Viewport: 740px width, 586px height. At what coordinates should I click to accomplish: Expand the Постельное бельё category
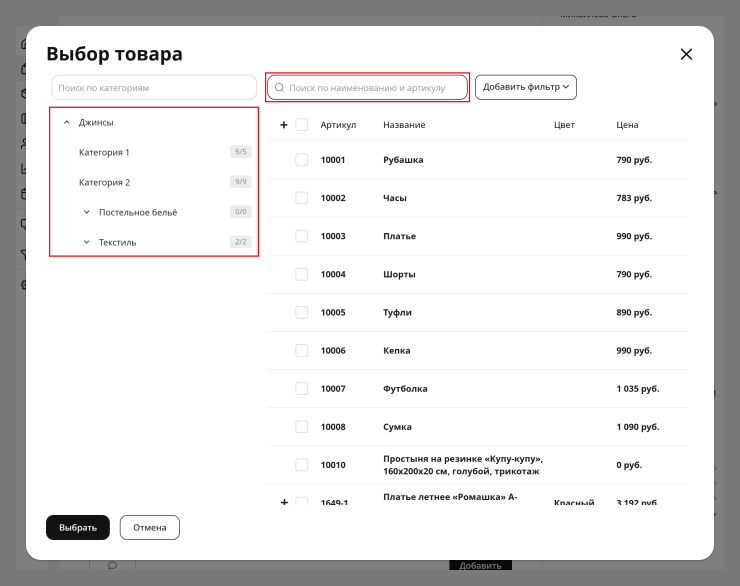[x=86, y=212]
